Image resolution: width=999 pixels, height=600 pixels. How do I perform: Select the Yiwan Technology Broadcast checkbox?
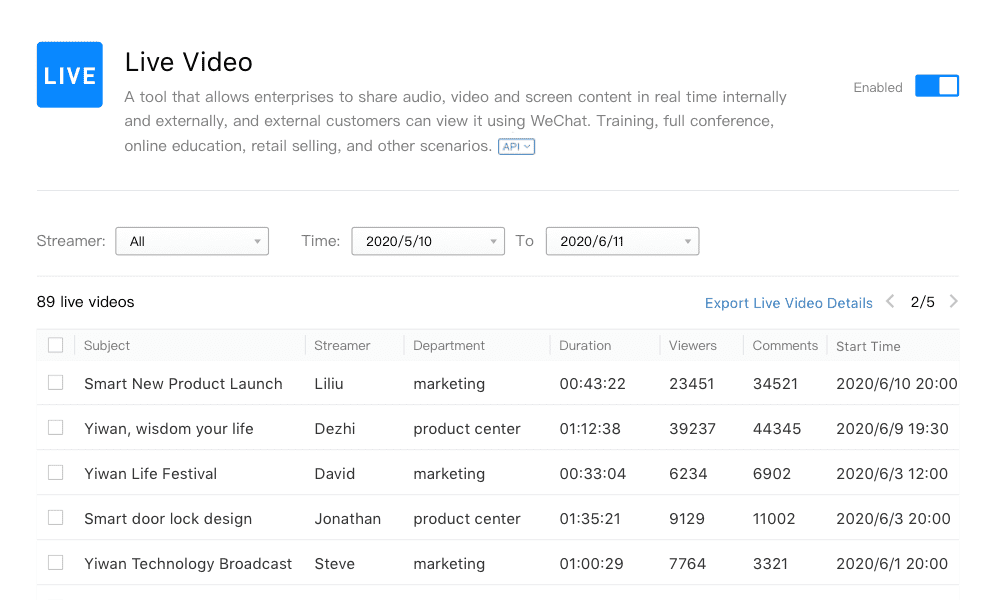pos(55,563)
